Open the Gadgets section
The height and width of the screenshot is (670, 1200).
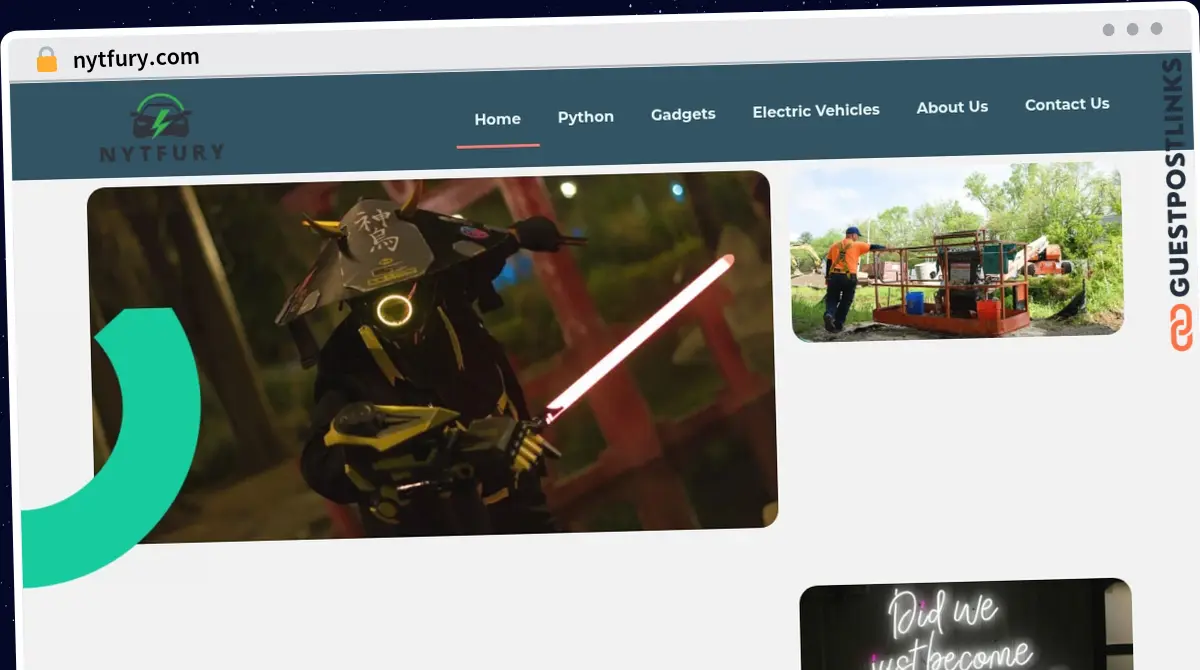point(683,114)
